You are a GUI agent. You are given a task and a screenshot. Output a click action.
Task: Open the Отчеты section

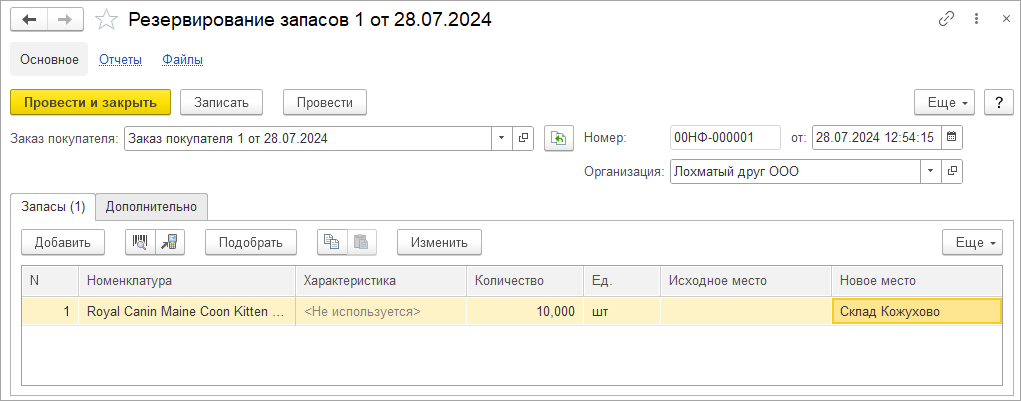120,60
